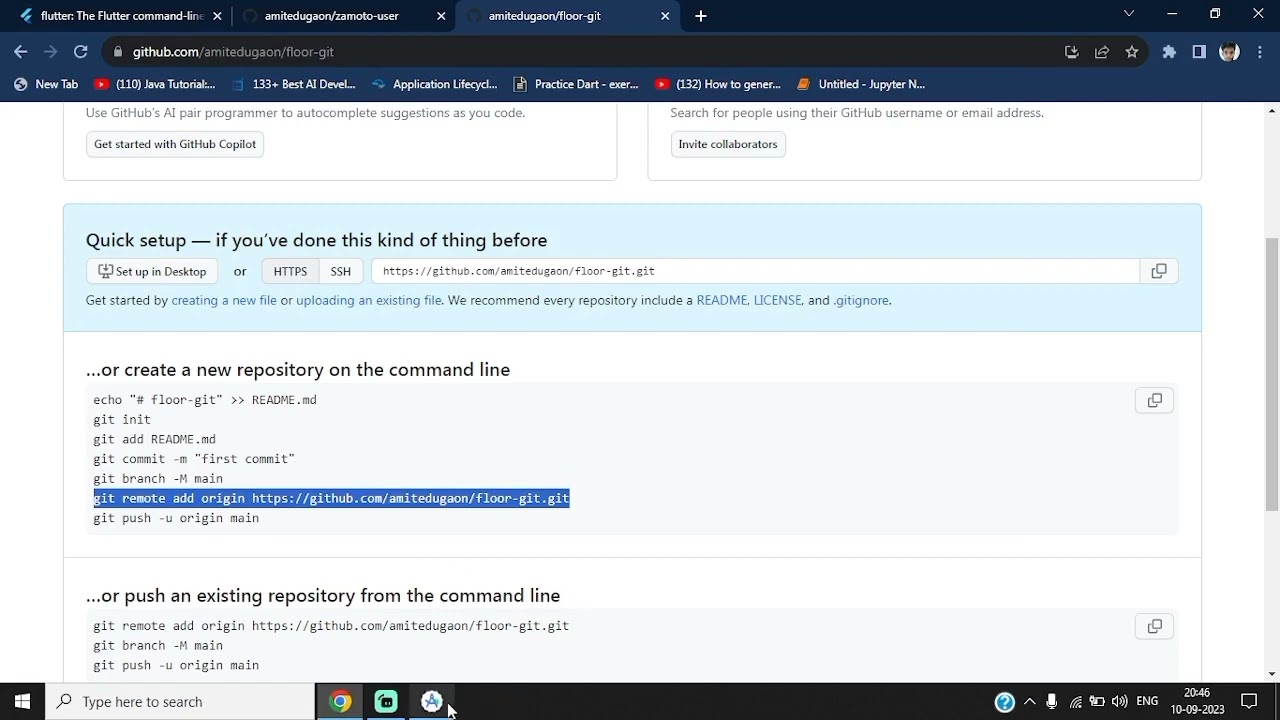Click the site info lock icon
Image resolution: width=1280 pixels, height=720 pixels.
pos(118,52)
